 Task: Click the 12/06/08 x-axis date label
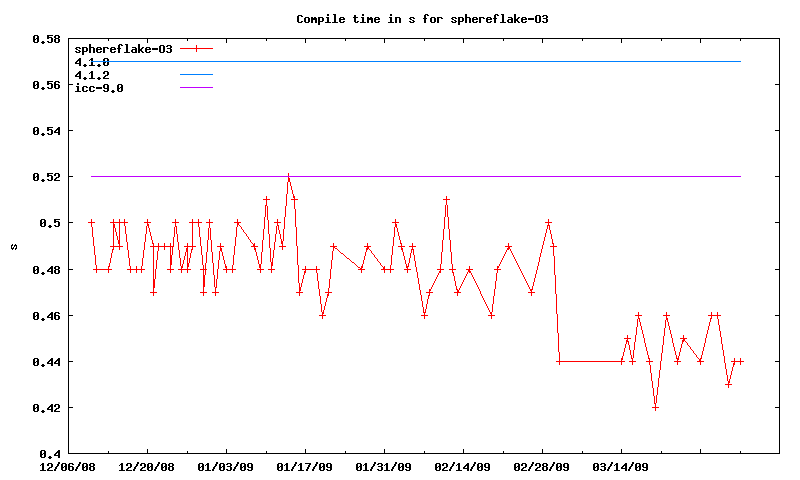click(x=68, y=467)
